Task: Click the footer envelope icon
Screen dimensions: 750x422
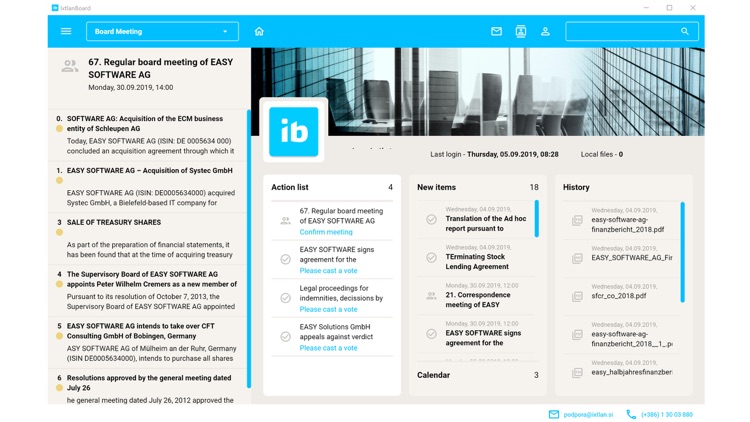Action: [554, 414]
